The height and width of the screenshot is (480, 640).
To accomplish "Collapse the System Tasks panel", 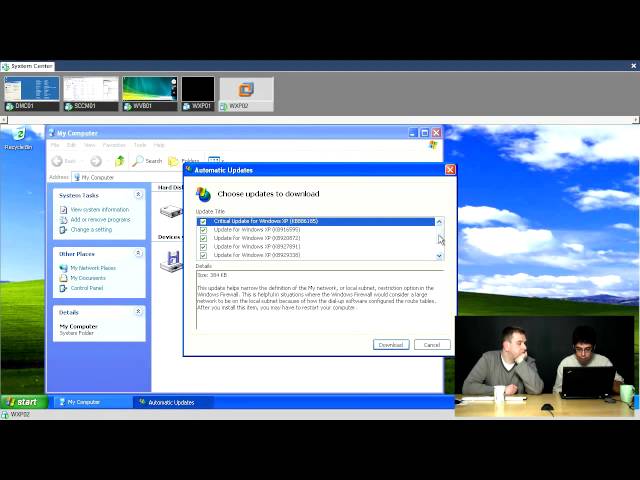I will click(138, 195).
